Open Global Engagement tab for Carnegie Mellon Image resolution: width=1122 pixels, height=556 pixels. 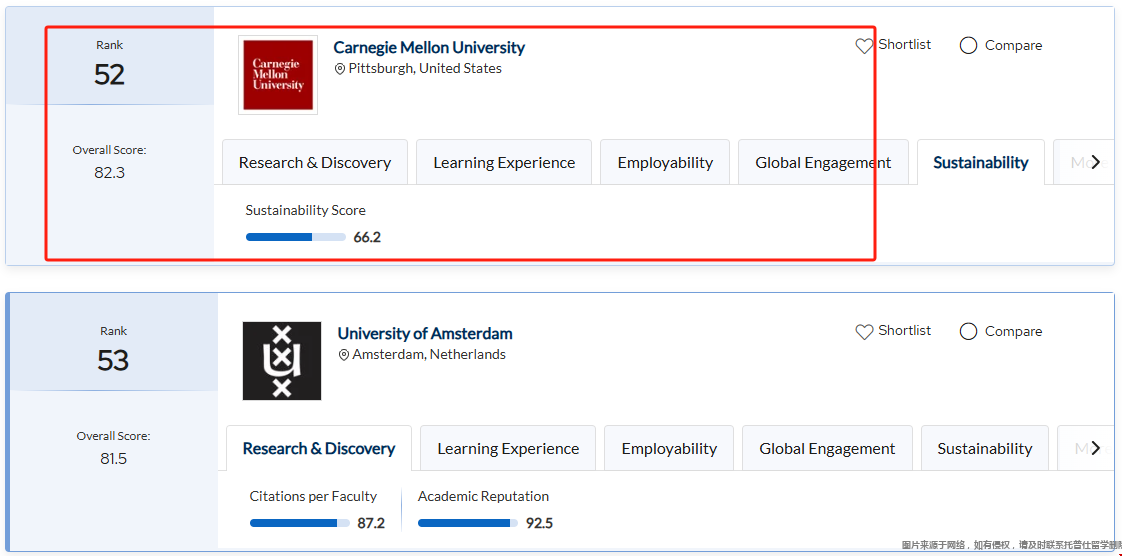click(823, 163)
